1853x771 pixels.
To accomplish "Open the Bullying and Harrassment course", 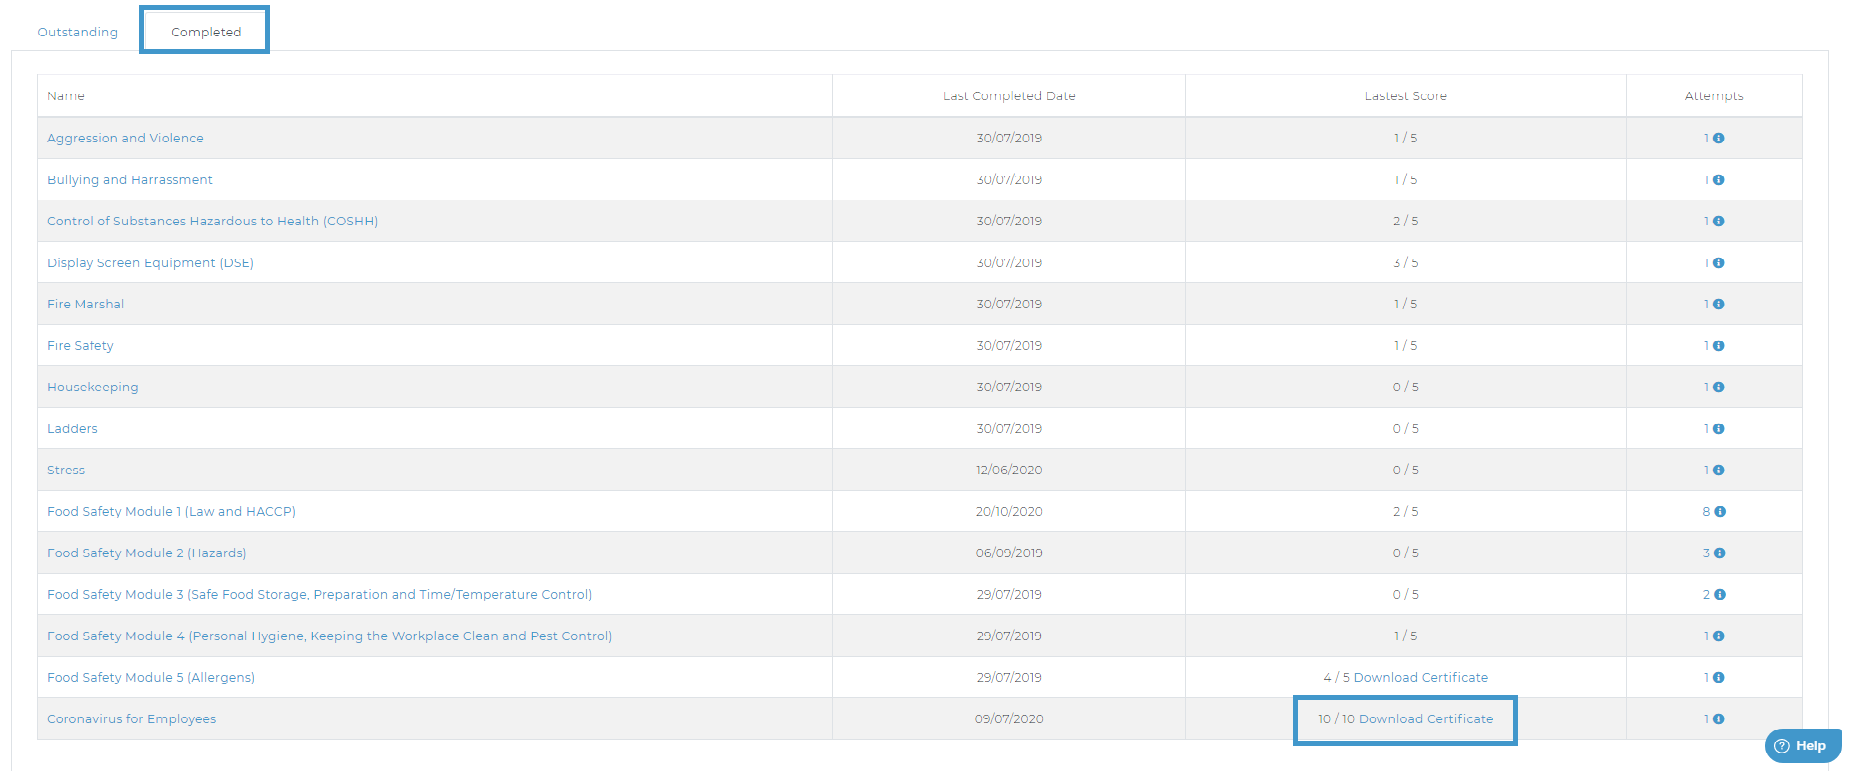I will (x=130, y=180).
